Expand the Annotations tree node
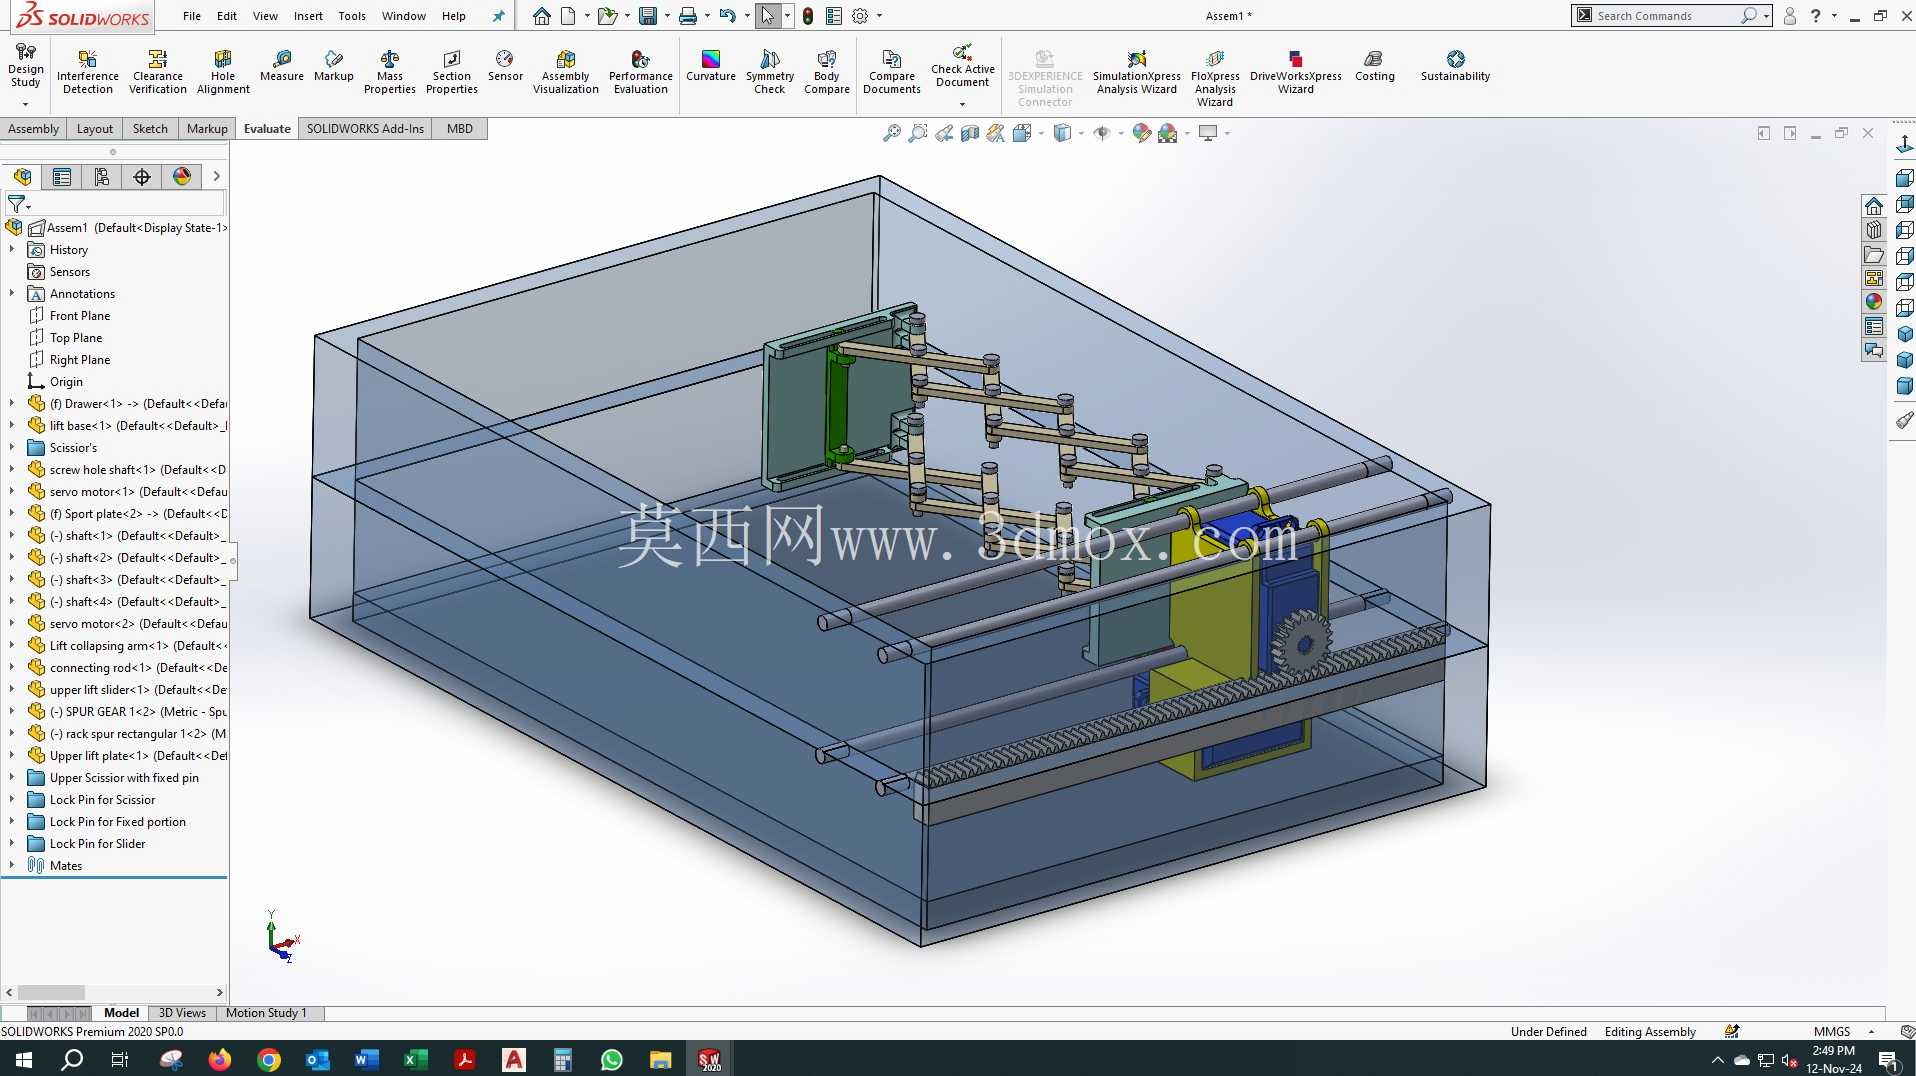 tap(12, 294)
